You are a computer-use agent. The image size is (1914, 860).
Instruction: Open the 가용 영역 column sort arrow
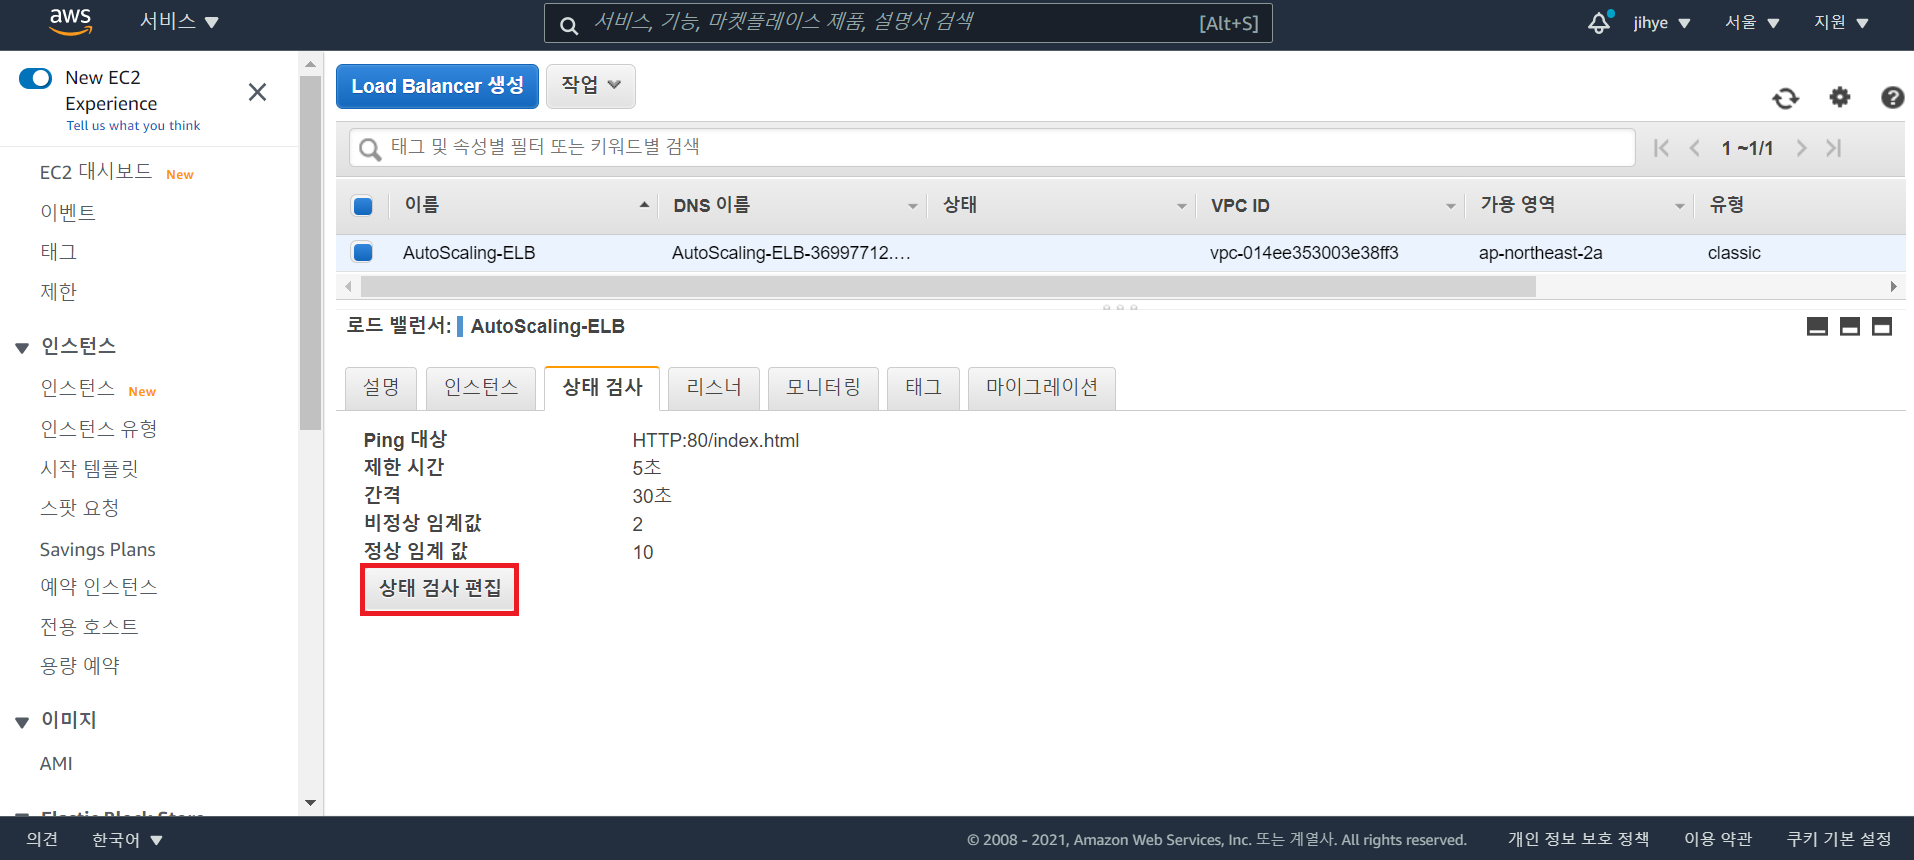coord(1679,206)
